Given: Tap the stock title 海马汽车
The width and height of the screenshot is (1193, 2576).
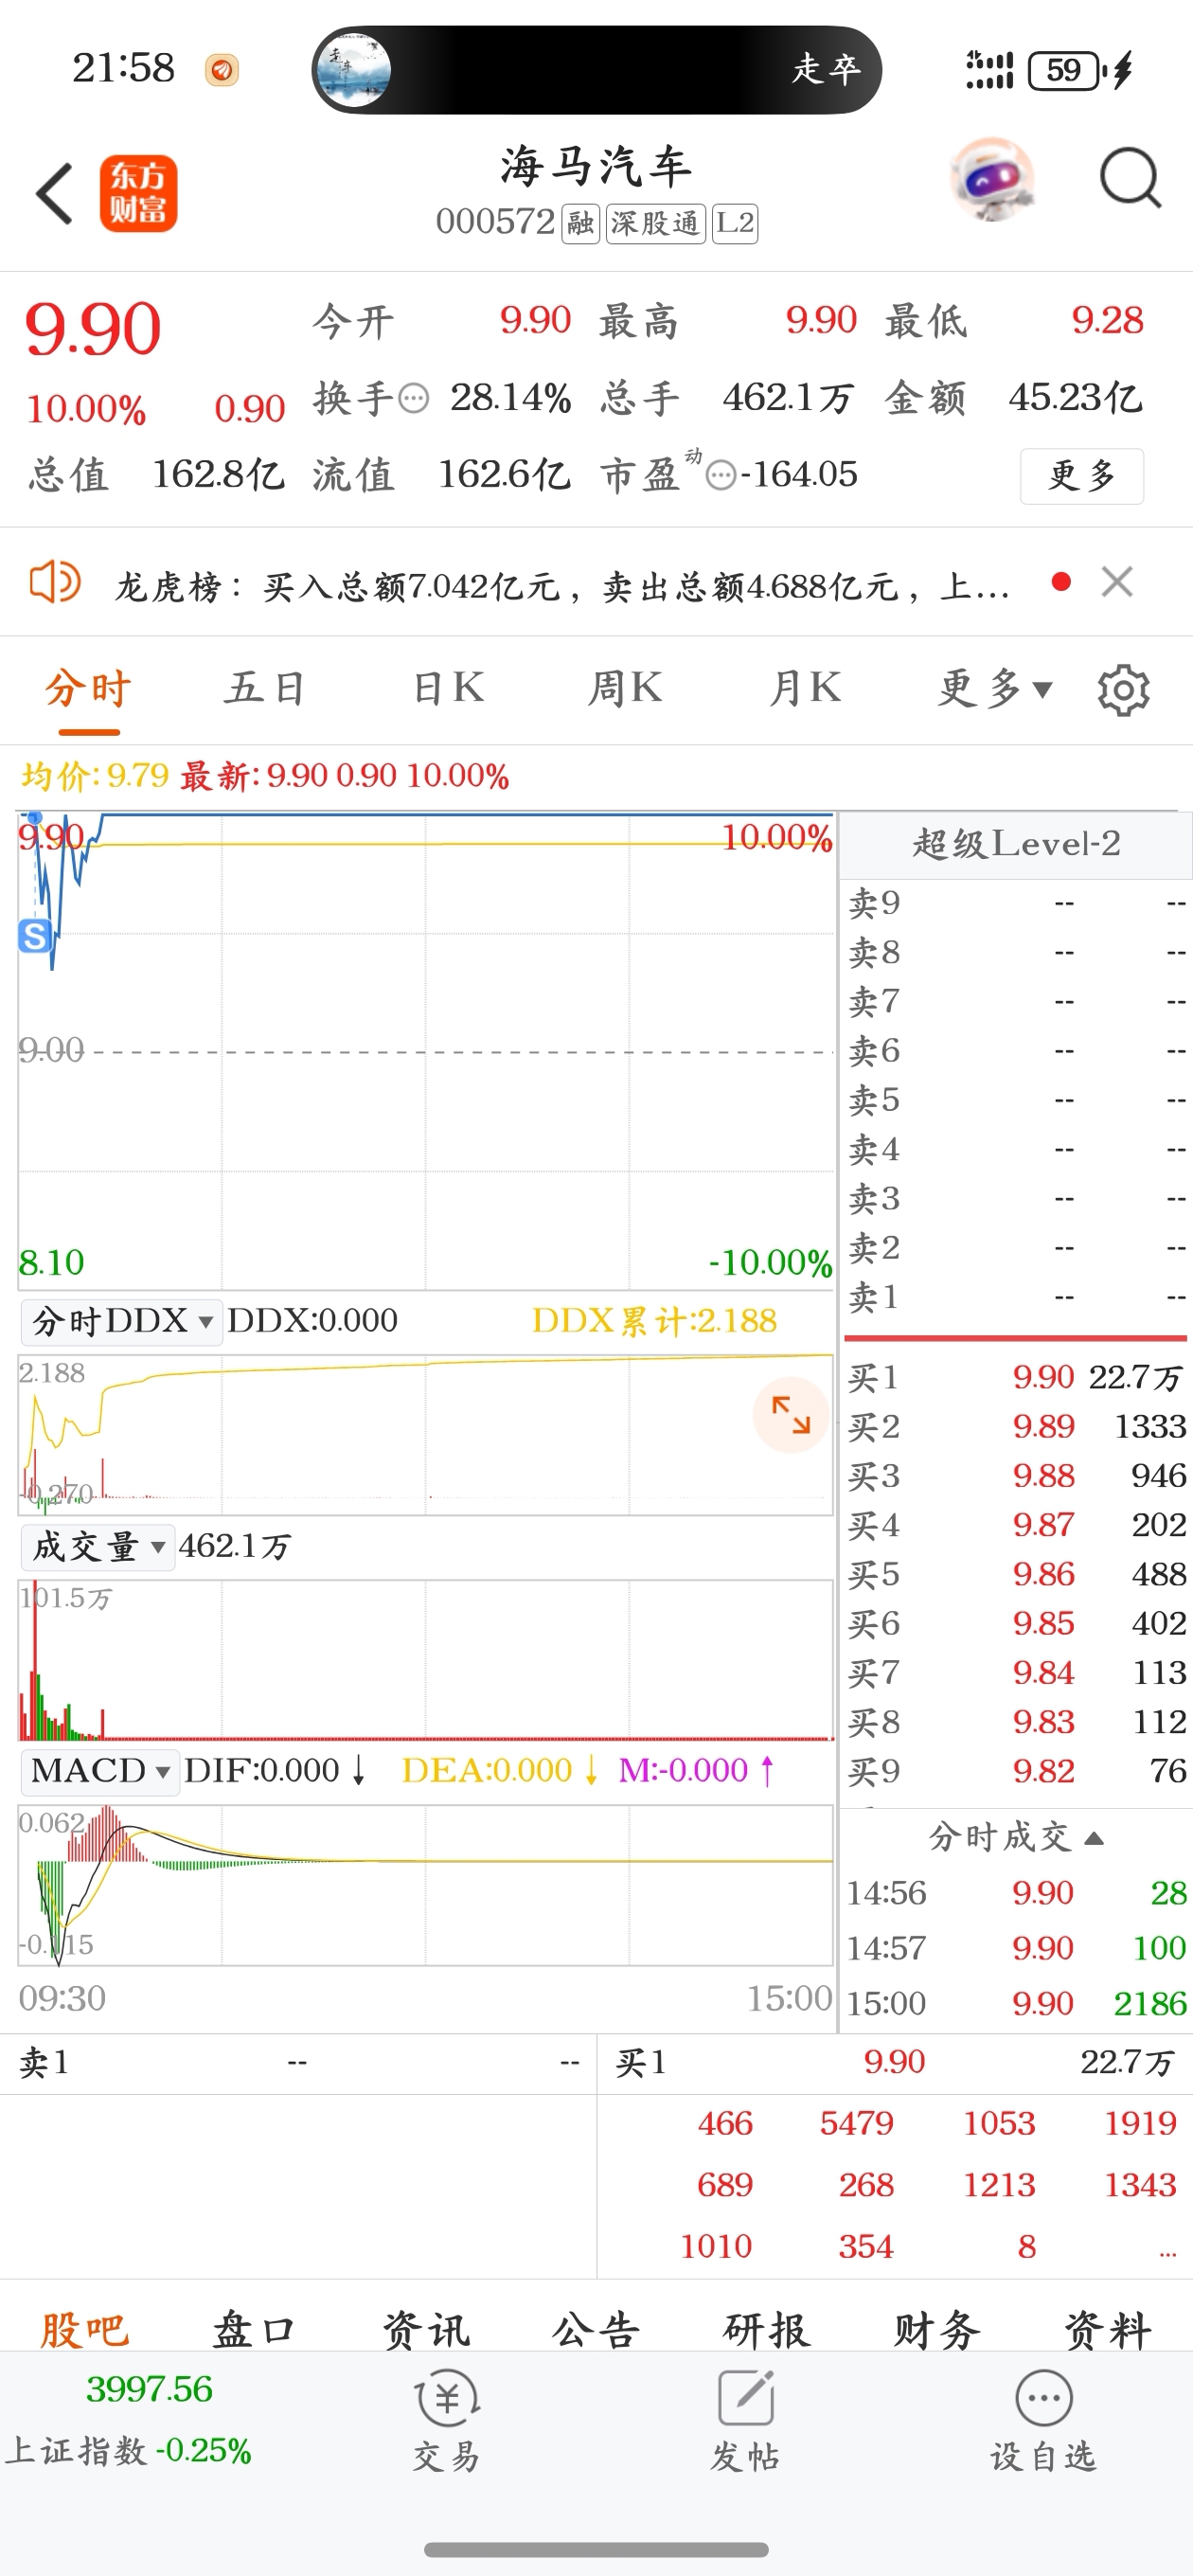Looking at the screenshot, I should point(596,167).
